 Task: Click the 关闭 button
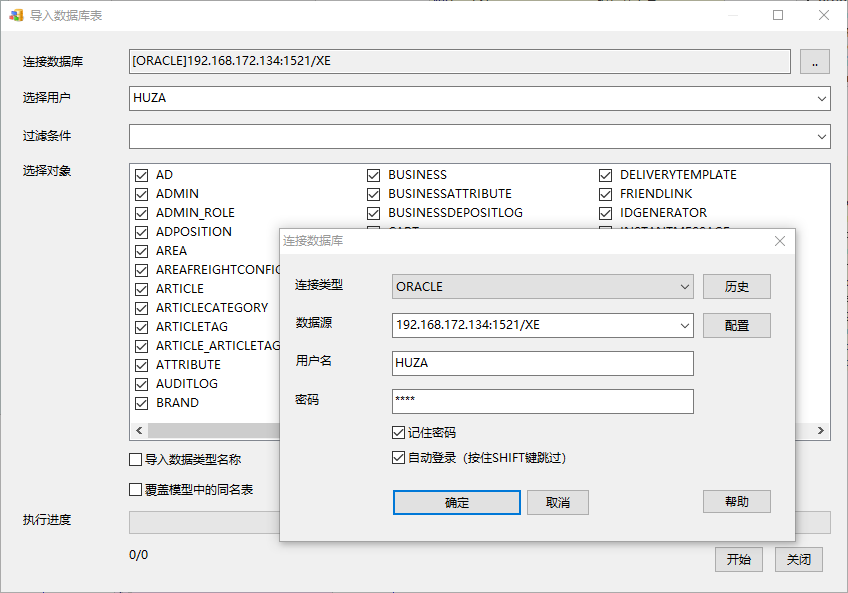tap(799, 559)
